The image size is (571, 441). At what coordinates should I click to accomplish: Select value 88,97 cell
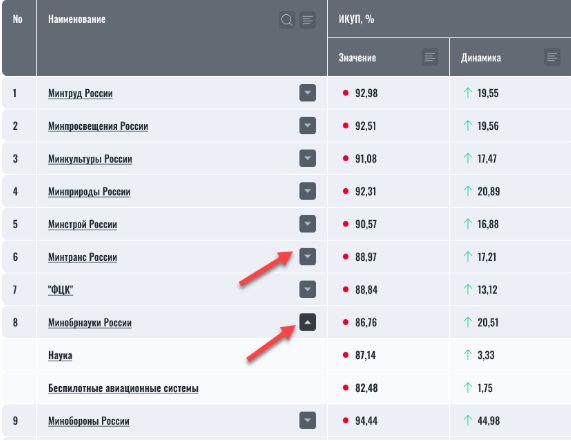pyautogui.click(x=366, y=257)
